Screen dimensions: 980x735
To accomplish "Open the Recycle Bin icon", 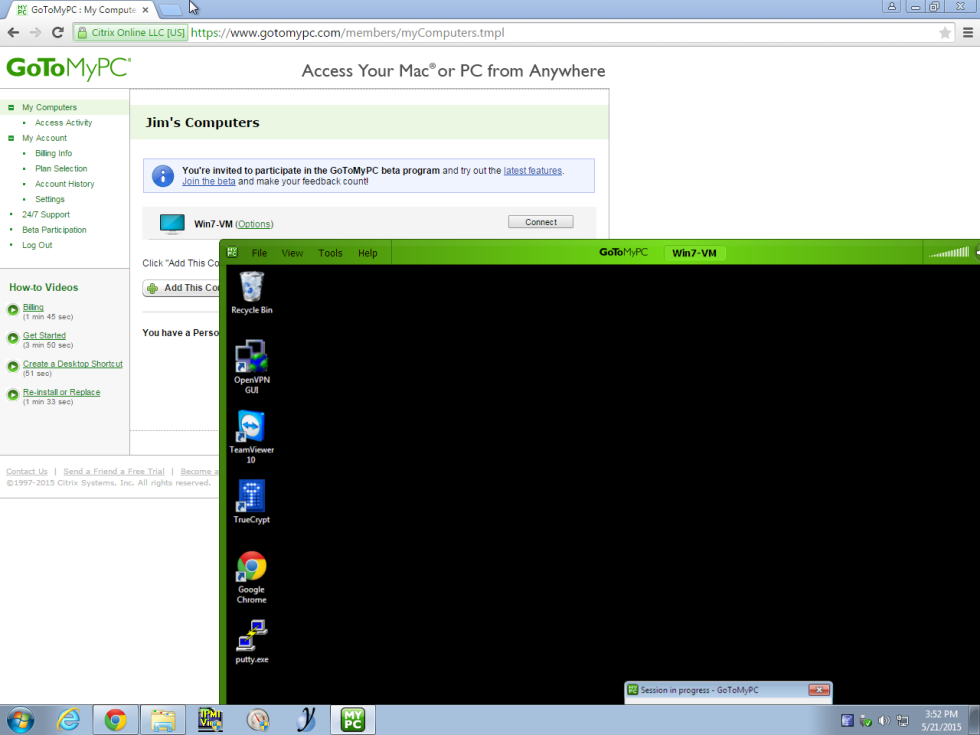I will (252, 287).
